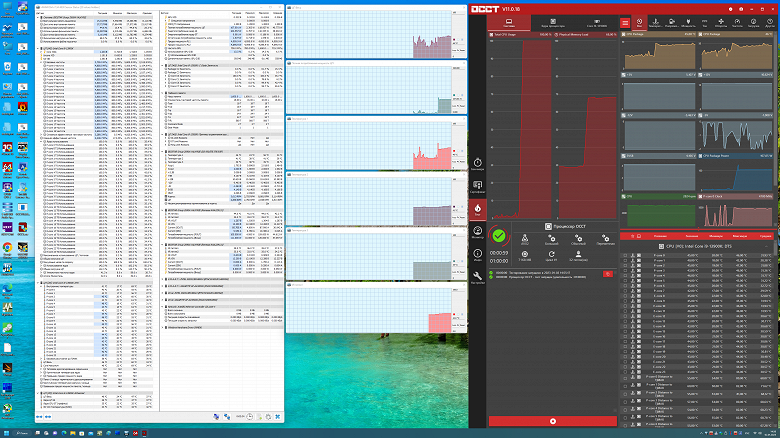Select the flame Test icon in OCCT sidebar
The height and width of the screenshot is (438, 780).
click(477, 209)
